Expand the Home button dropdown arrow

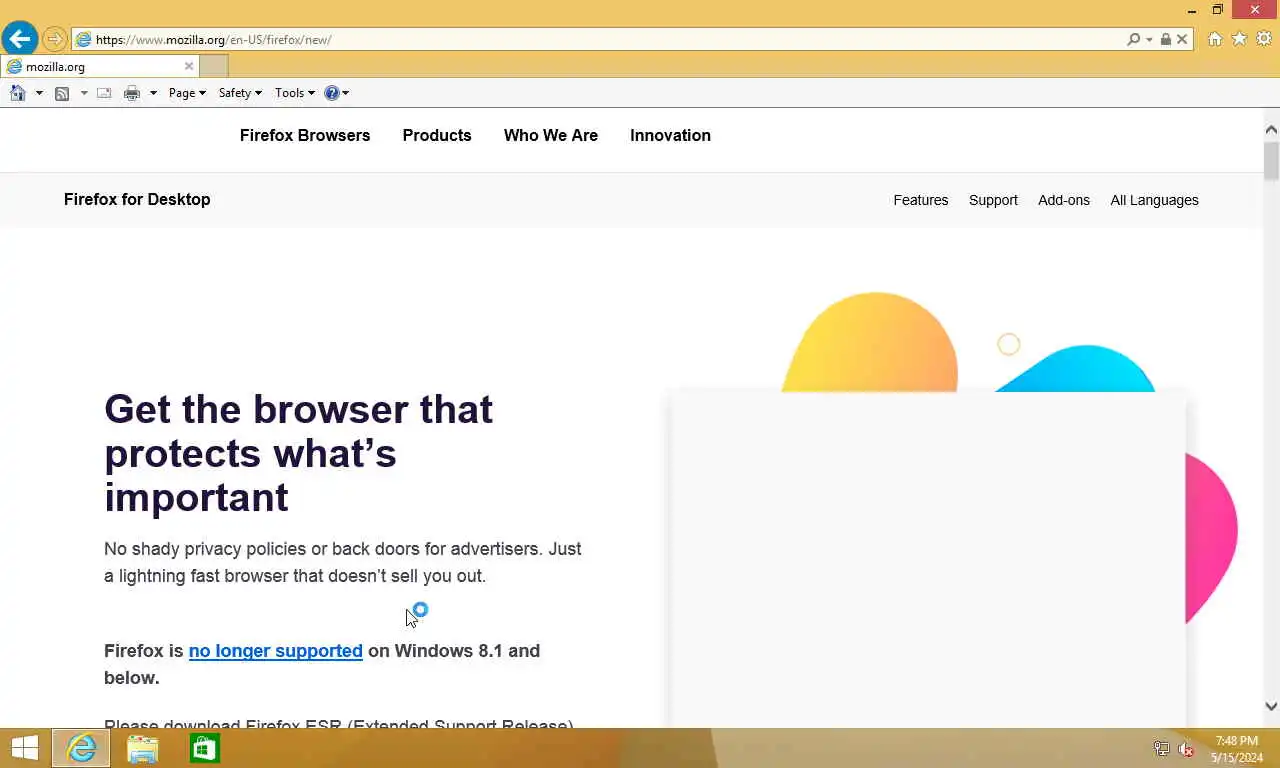click(x=39, y=93)
